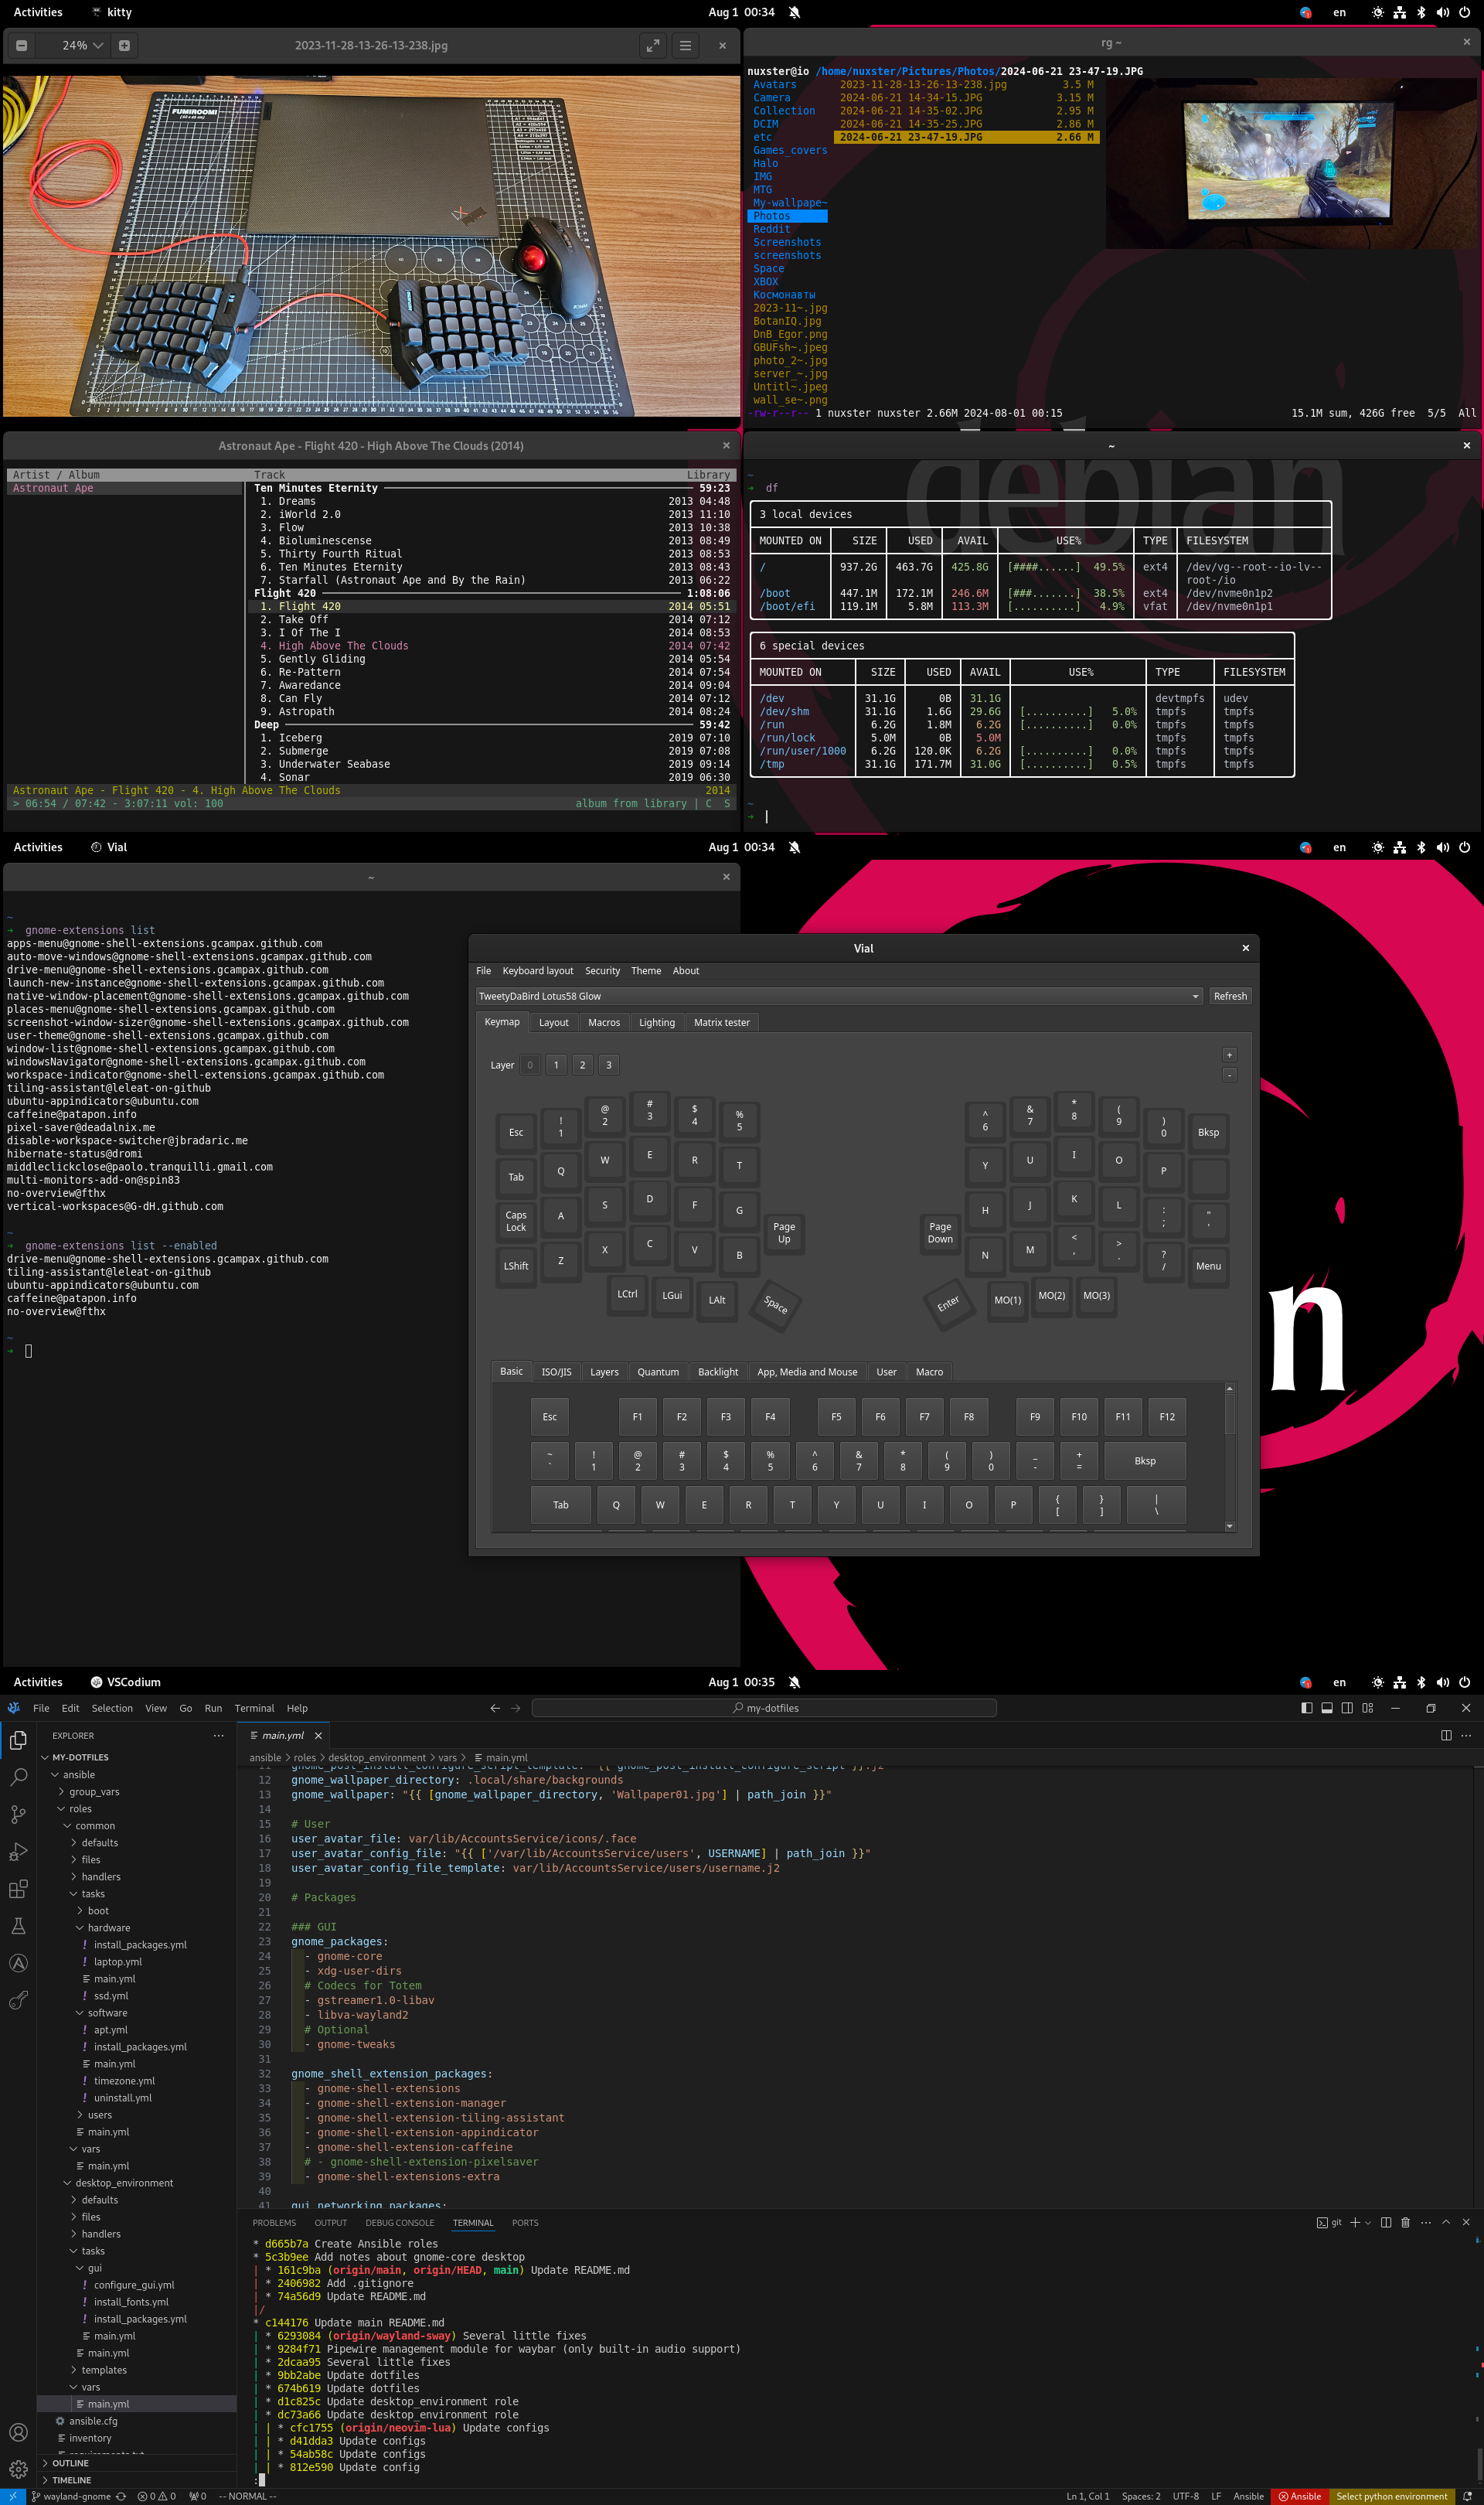The width and height of the screenshot is (1484, 2505).
Task: Click the my-dotfiles search box in VSCodium
Action: [x=765, y=1708]
